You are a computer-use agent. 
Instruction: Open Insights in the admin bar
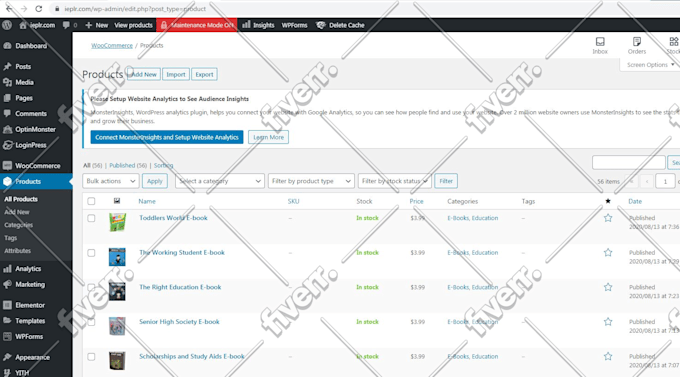[x=258, y=25]
